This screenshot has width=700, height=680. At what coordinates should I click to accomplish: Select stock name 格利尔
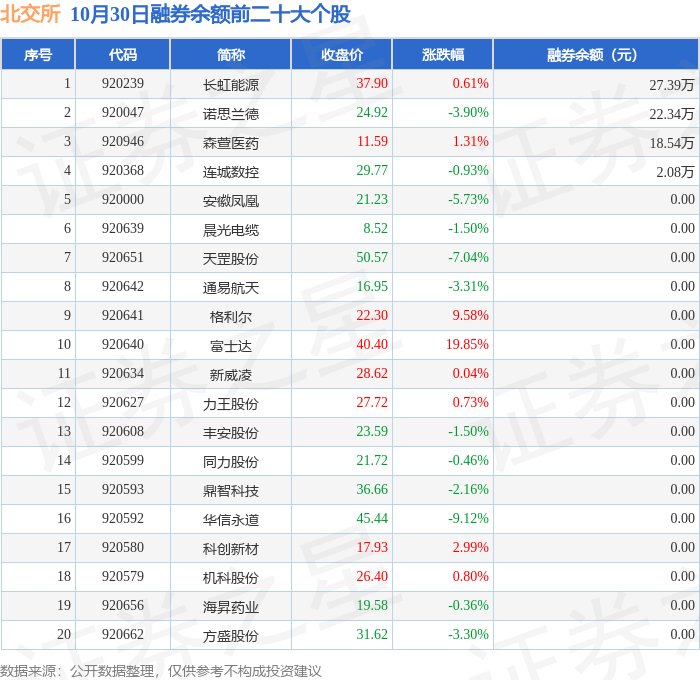tap(231, 317)
